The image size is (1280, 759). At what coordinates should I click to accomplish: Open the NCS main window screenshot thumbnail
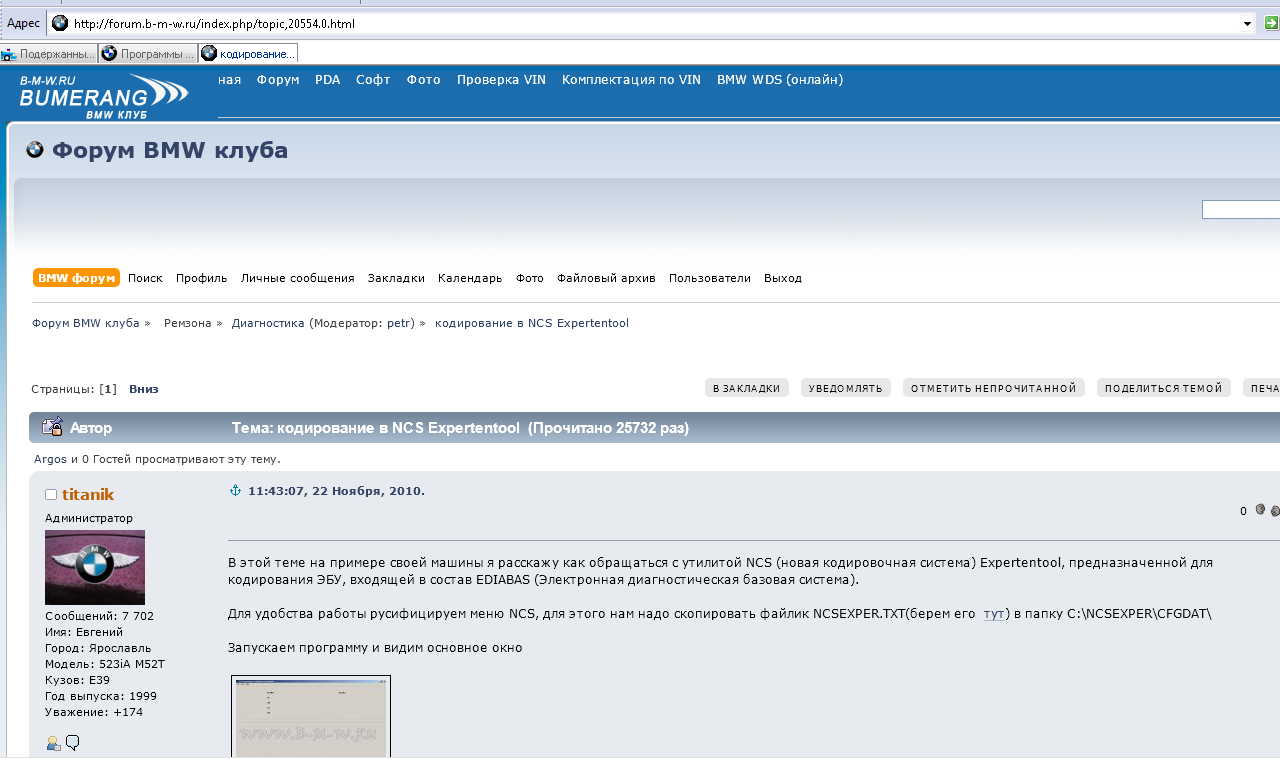pyautogui.click(x=311, y=716)
